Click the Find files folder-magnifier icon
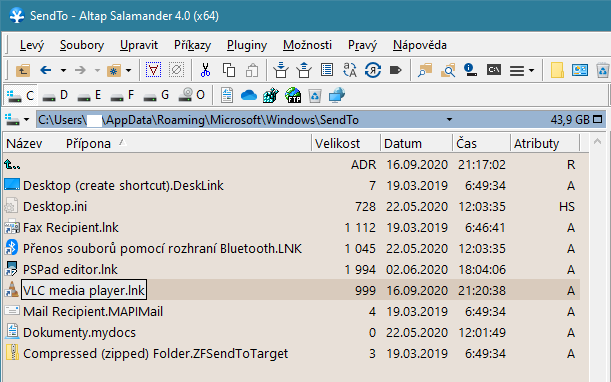This screenshot has width=611, height=382. (425, 70)
